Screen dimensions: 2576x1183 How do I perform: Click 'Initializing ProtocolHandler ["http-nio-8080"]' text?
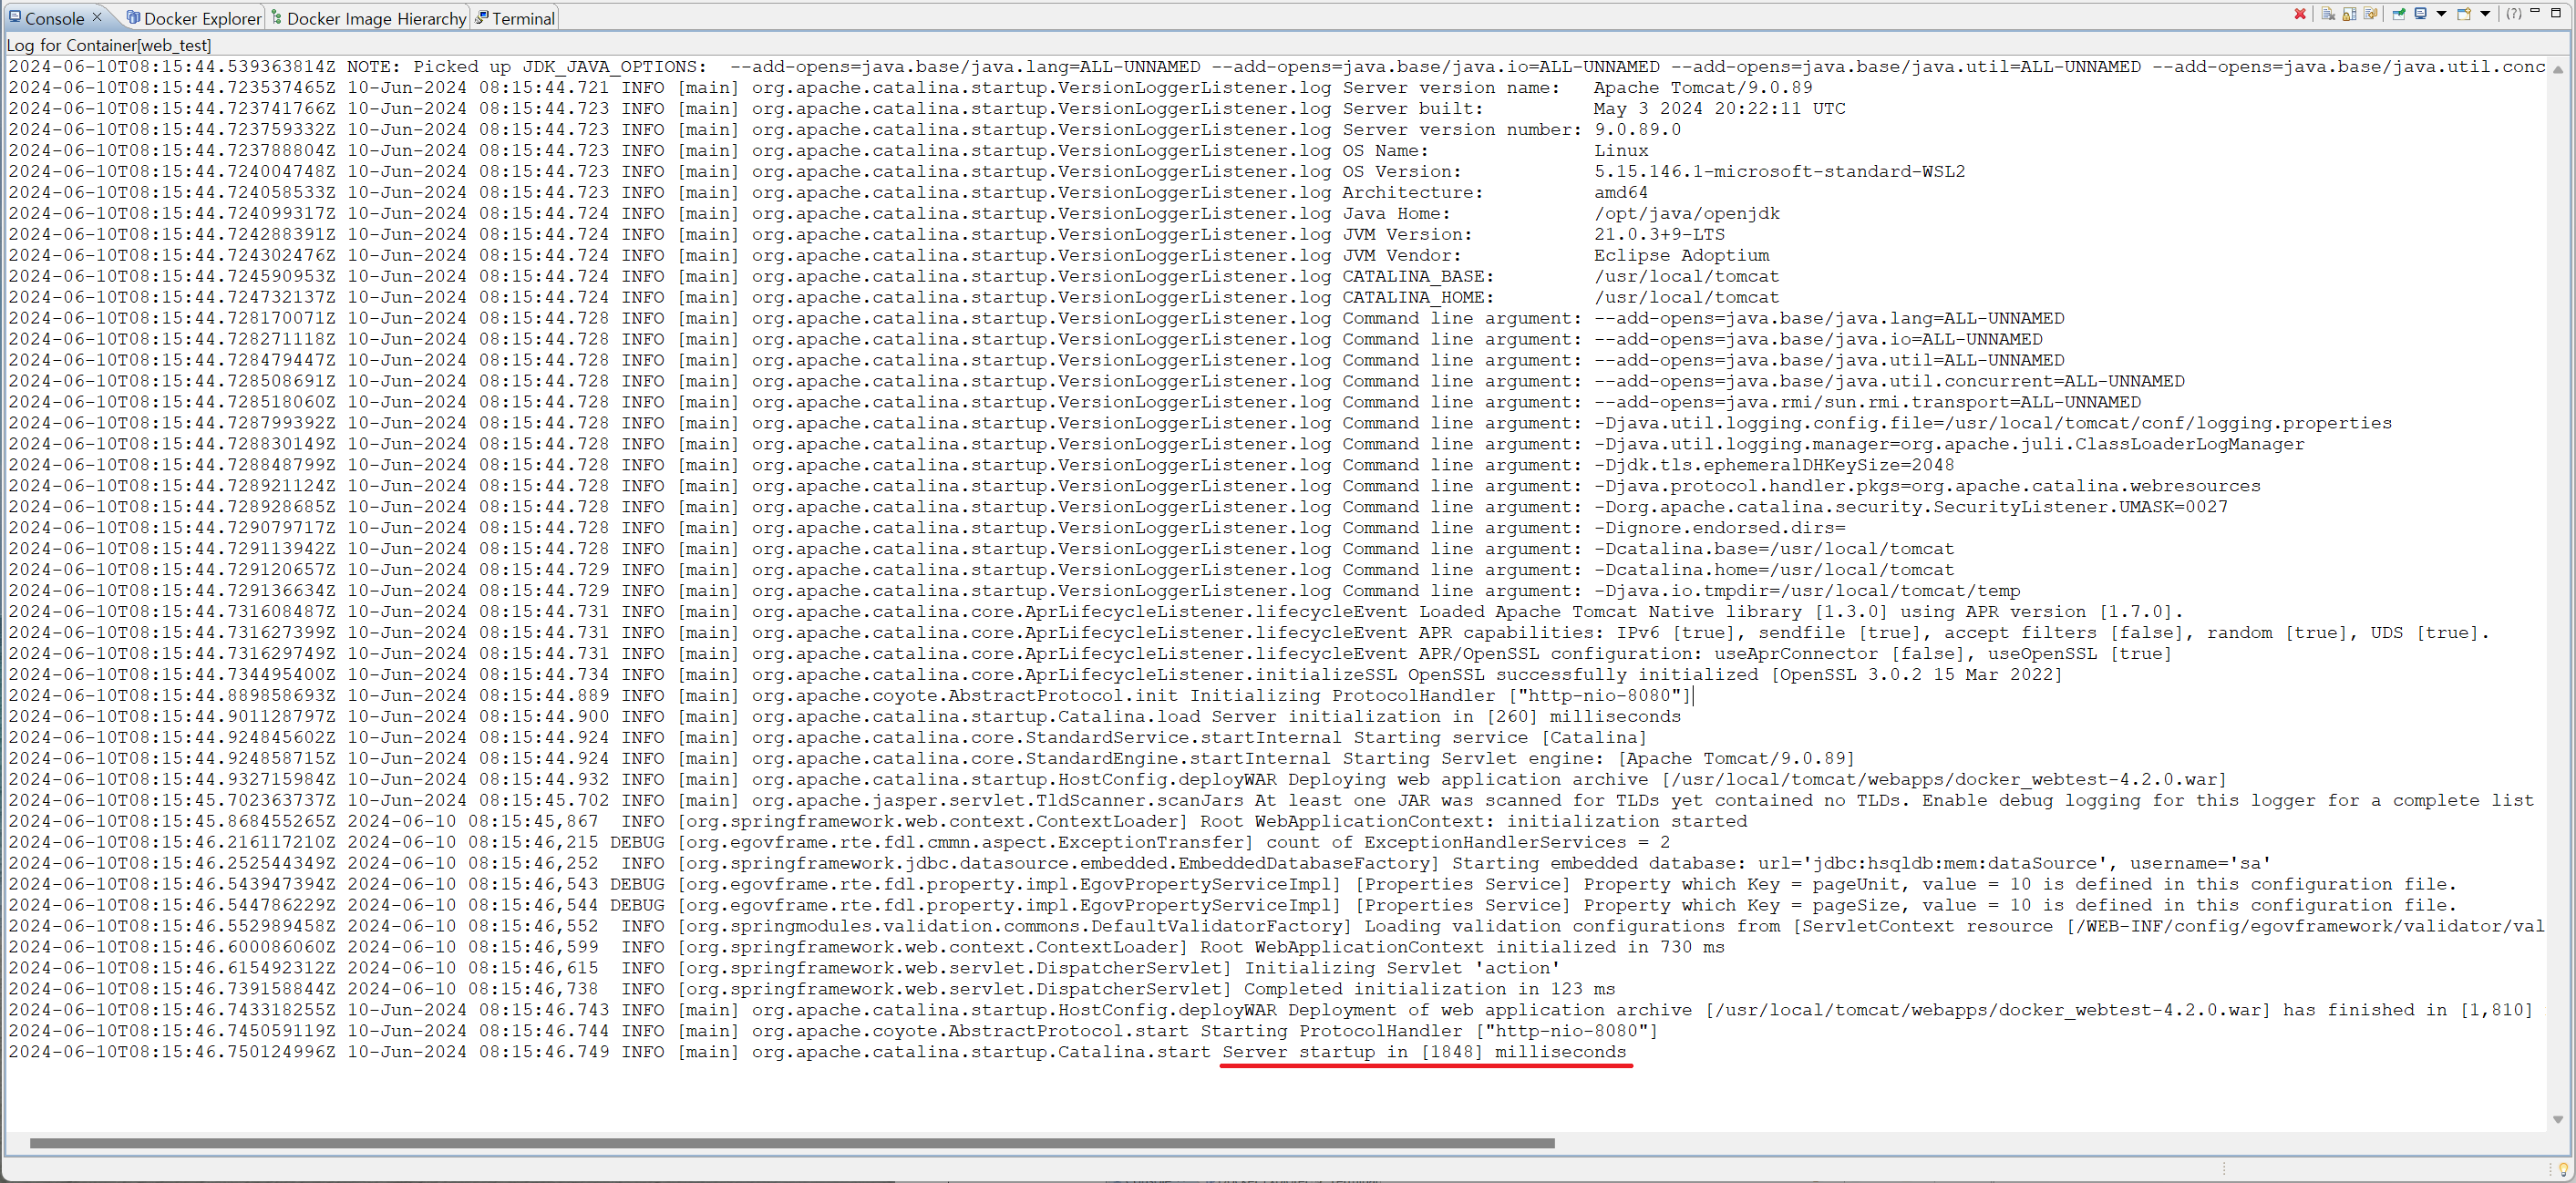pyautogui.click(x=1440, y=696)
